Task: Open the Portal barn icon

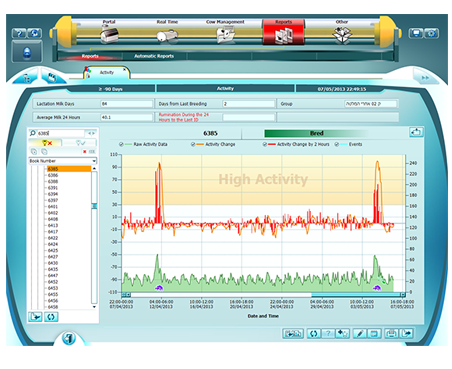Action: [x=109, y=35]
